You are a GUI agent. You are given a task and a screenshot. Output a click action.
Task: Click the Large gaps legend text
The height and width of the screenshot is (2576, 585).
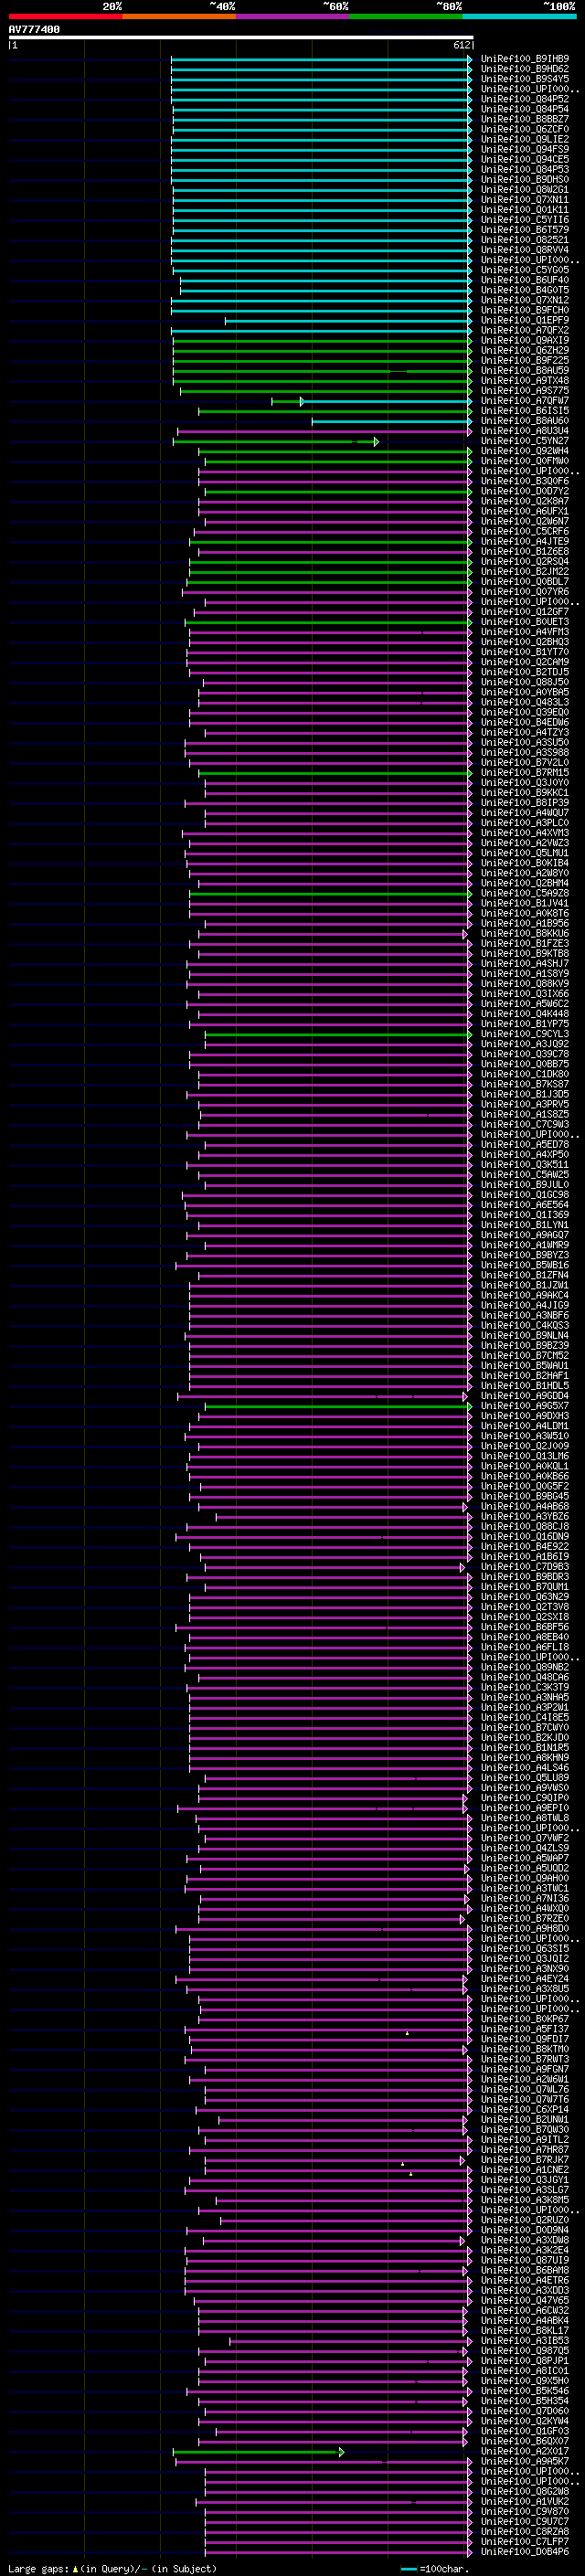click(x=112, y=2568)
